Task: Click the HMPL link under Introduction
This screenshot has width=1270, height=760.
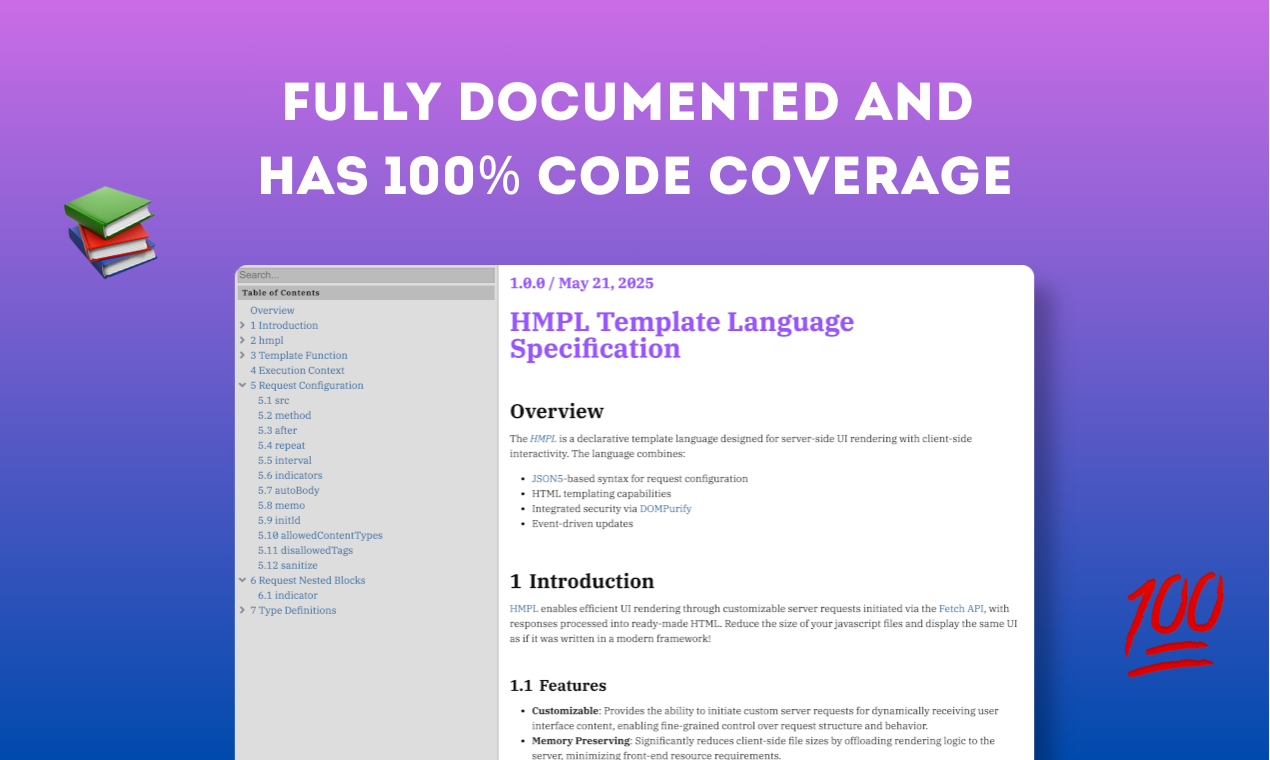Action: 523,608
